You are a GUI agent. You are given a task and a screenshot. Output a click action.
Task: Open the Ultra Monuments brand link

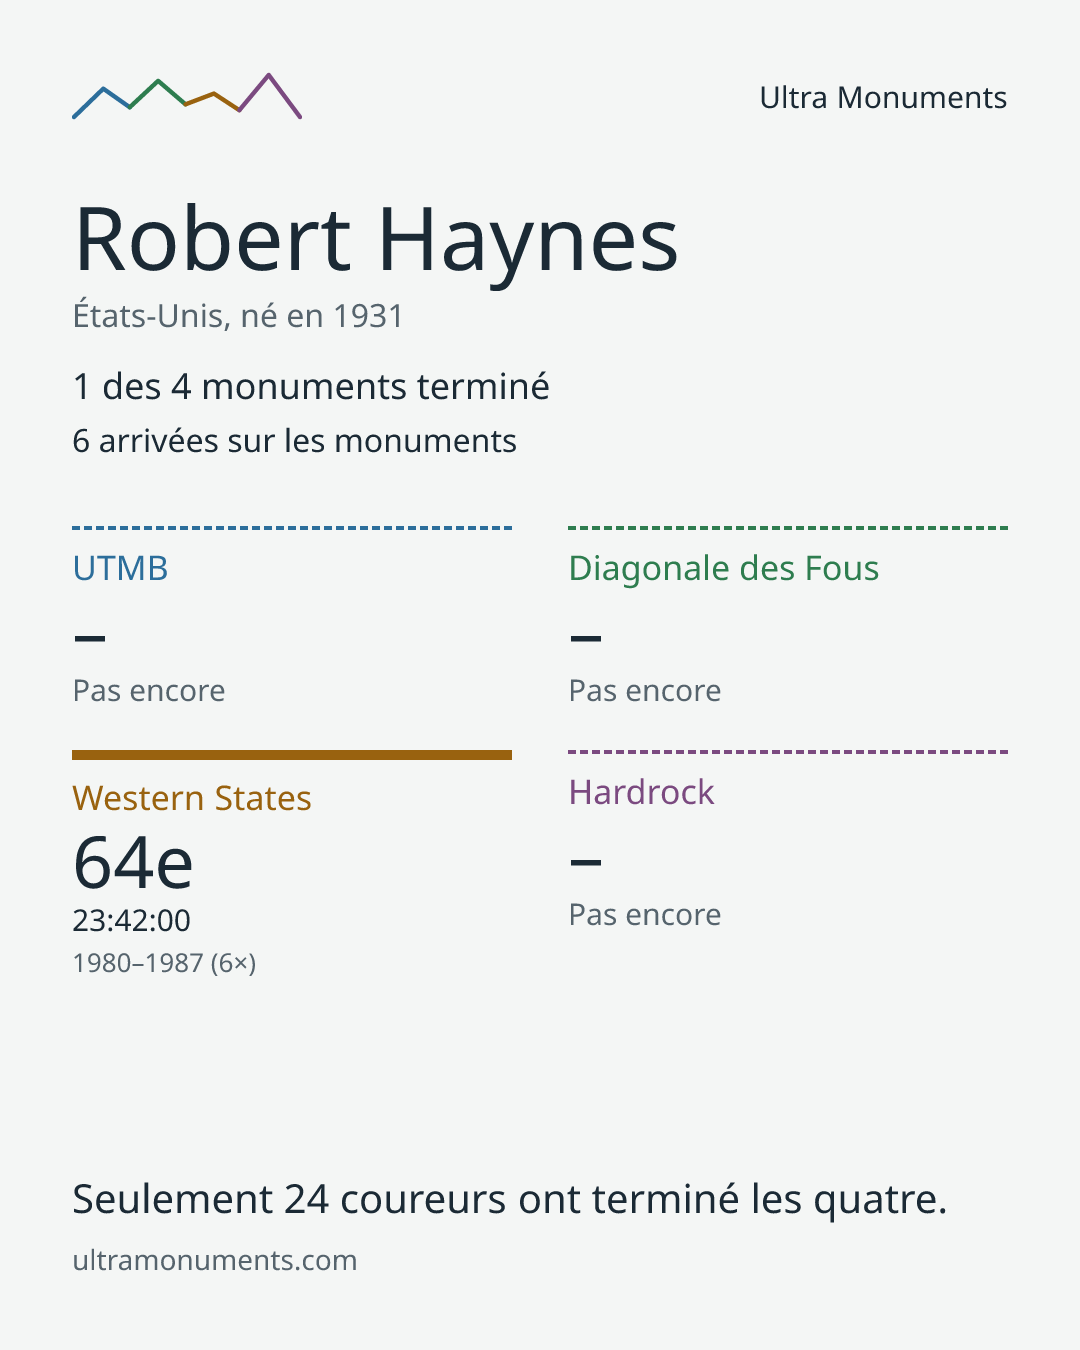click(883, 98)
